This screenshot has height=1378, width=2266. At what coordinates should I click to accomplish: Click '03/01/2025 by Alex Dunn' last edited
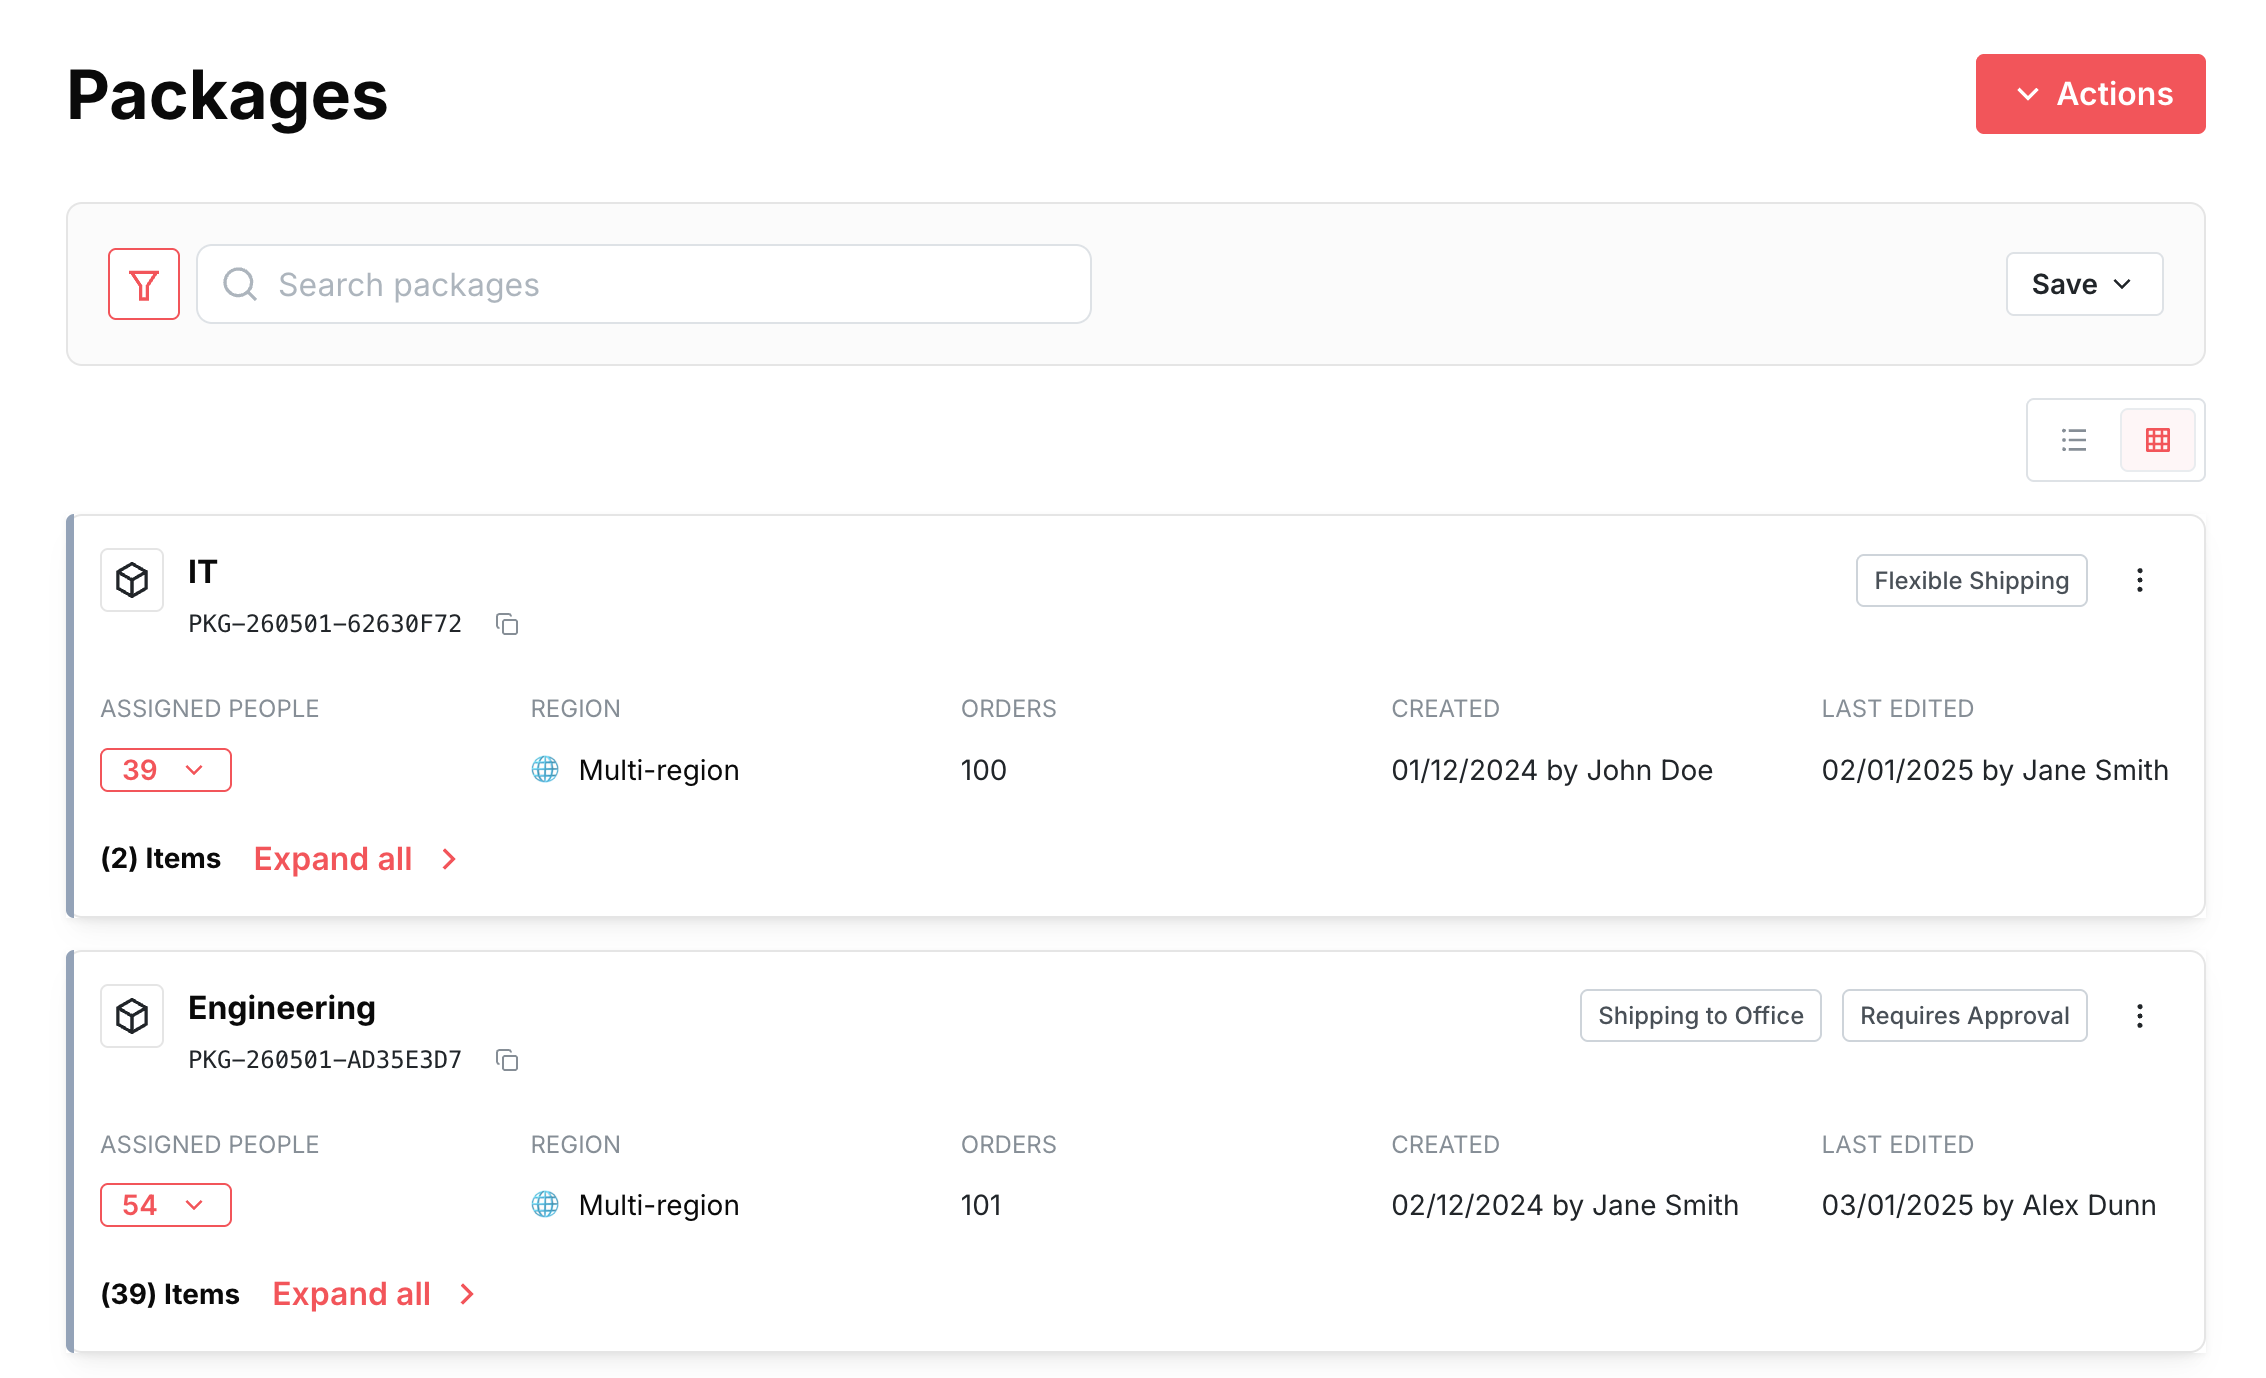tap(1989, 1205)
